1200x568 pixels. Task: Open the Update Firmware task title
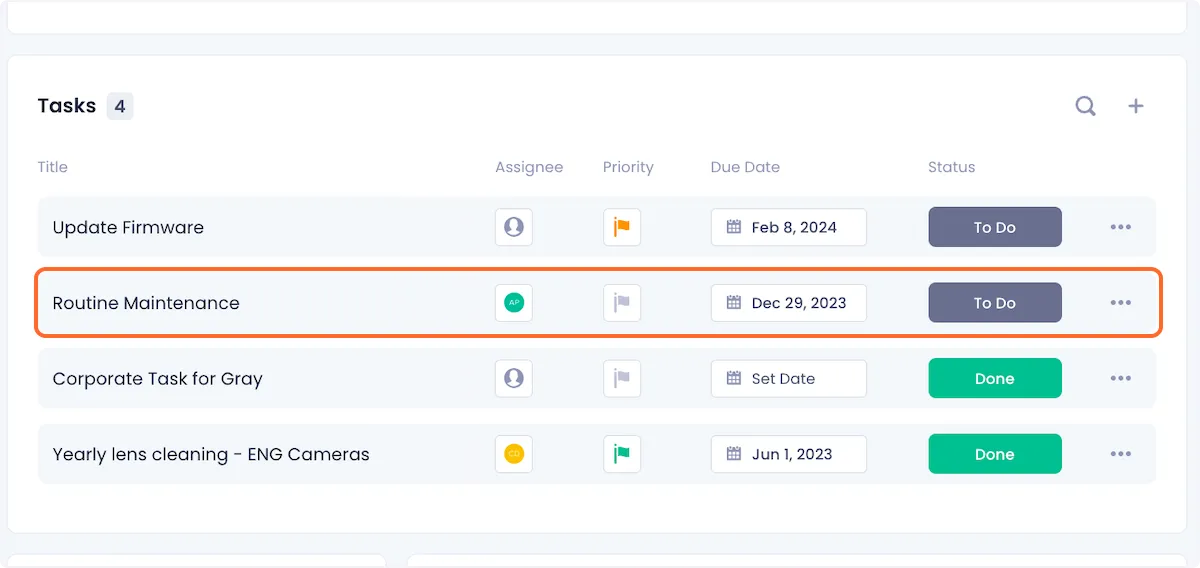coord(128,227)
